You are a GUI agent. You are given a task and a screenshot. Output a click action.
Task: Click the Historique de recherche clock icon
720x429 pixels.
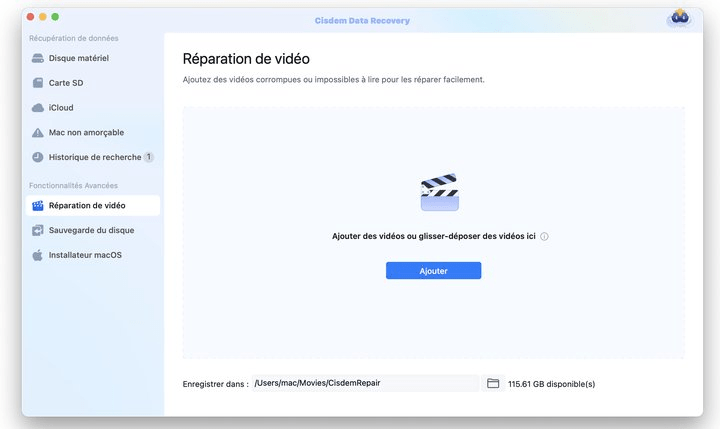[x=38, y=158]
